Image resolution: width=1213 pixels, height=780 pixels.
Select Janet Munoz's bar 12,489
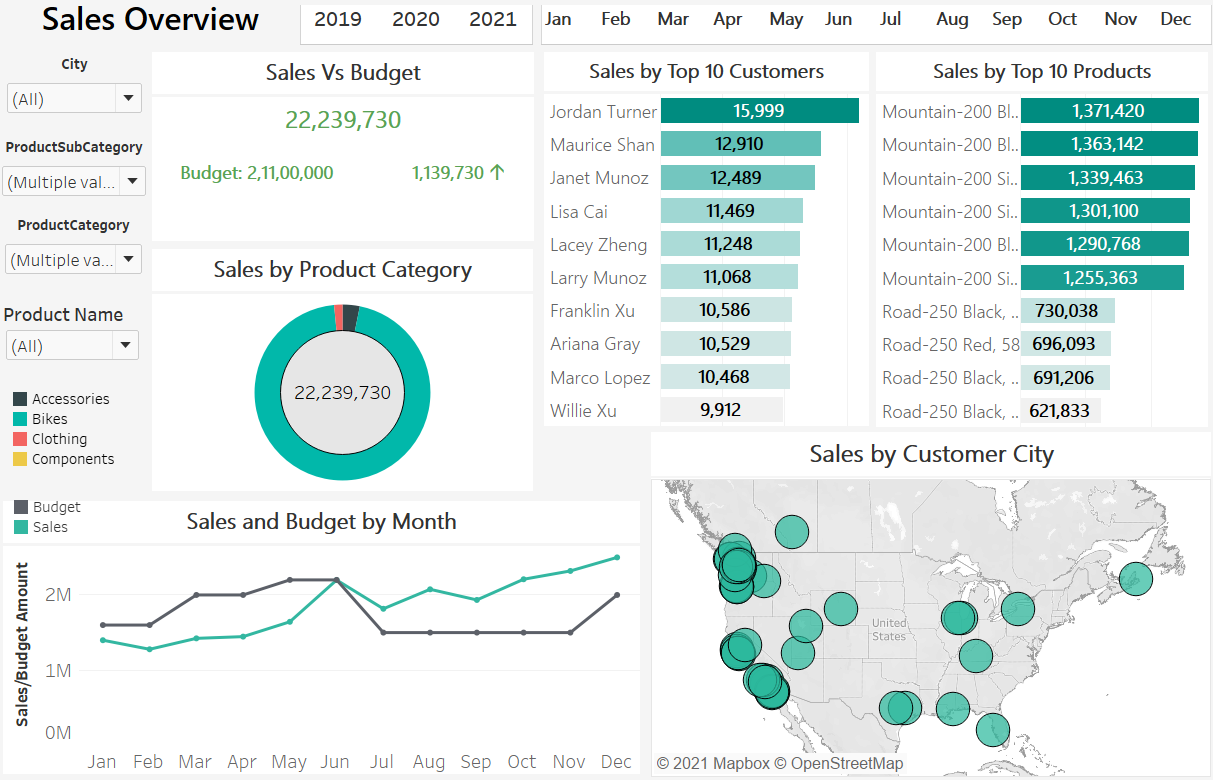click(738, 178)
